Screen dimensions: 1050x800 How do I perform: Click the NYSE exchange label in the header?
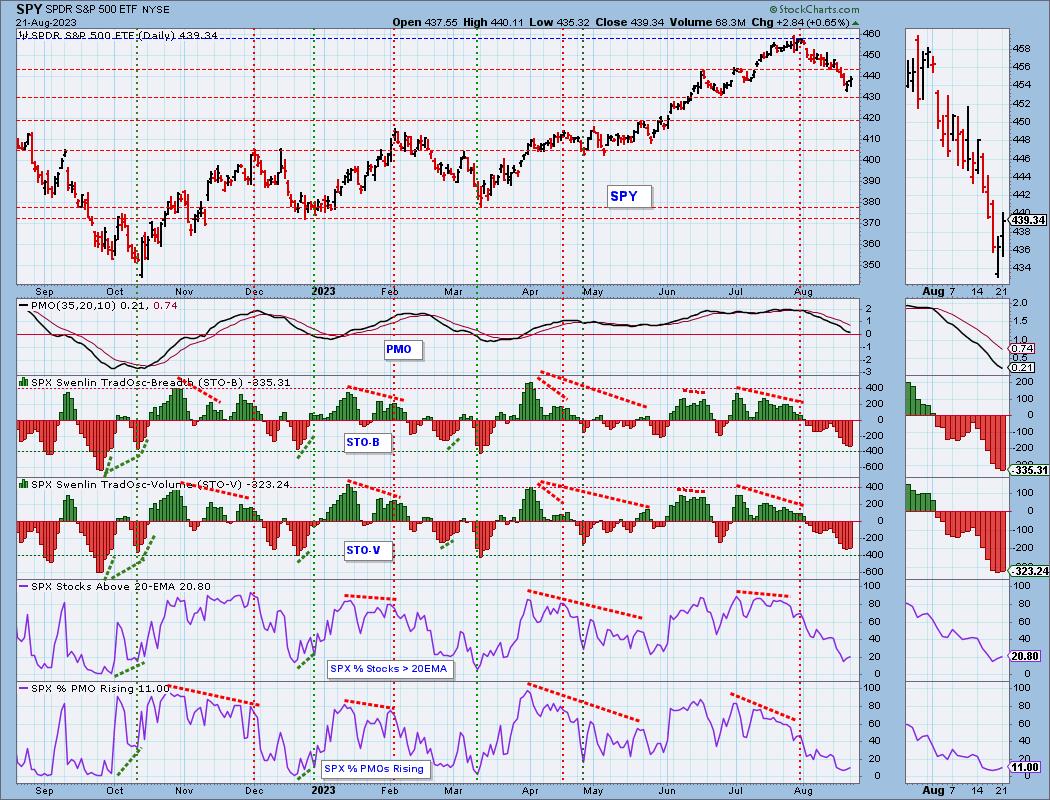[x=155, y=10]
